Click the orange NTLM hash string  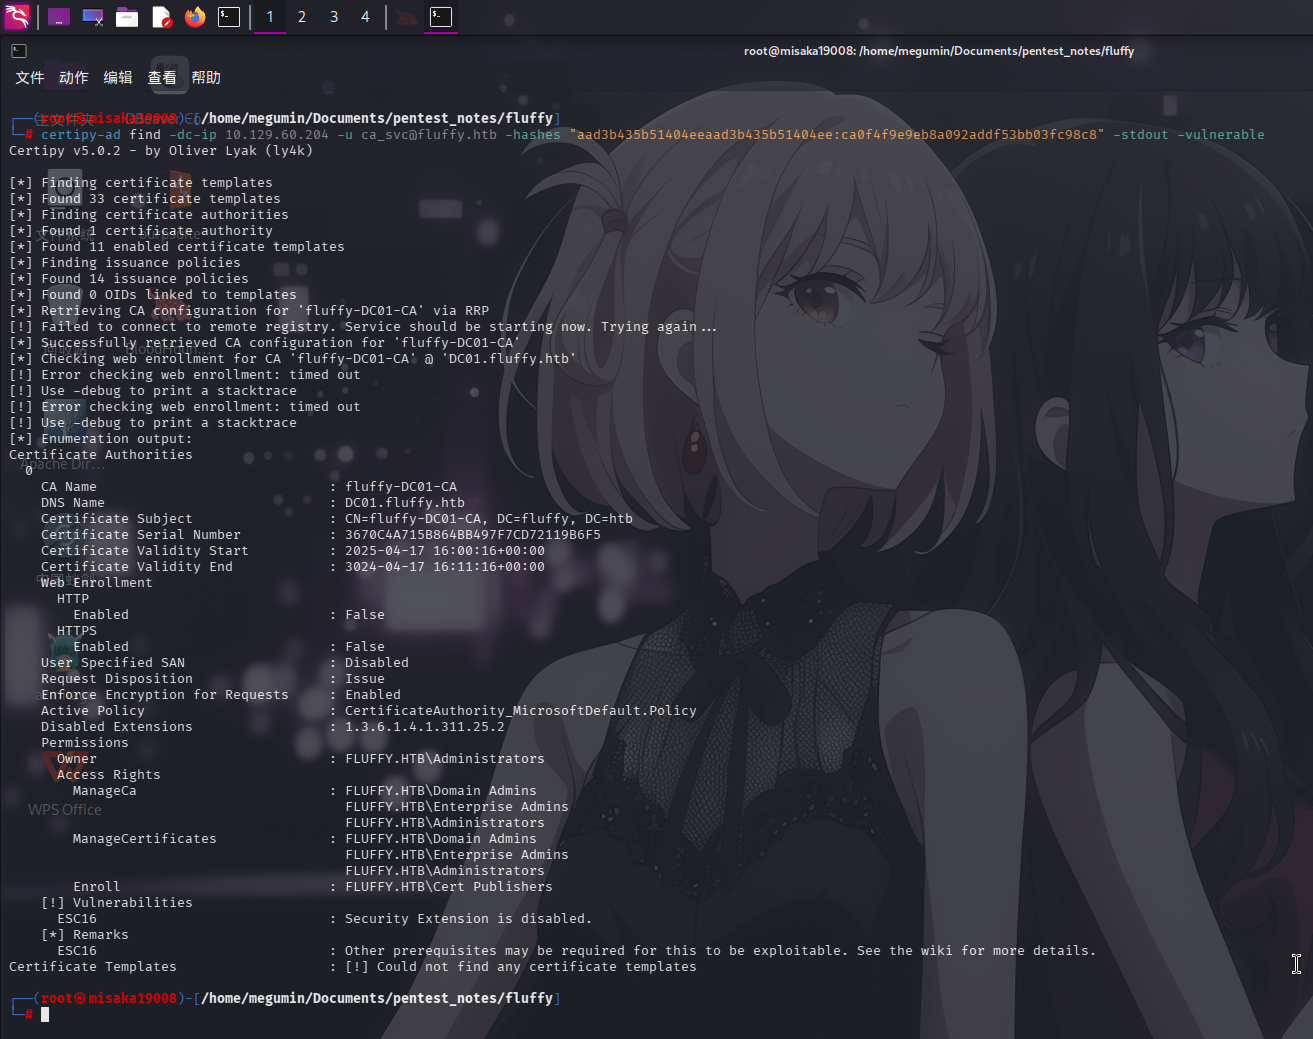click(x=837, y=135)
